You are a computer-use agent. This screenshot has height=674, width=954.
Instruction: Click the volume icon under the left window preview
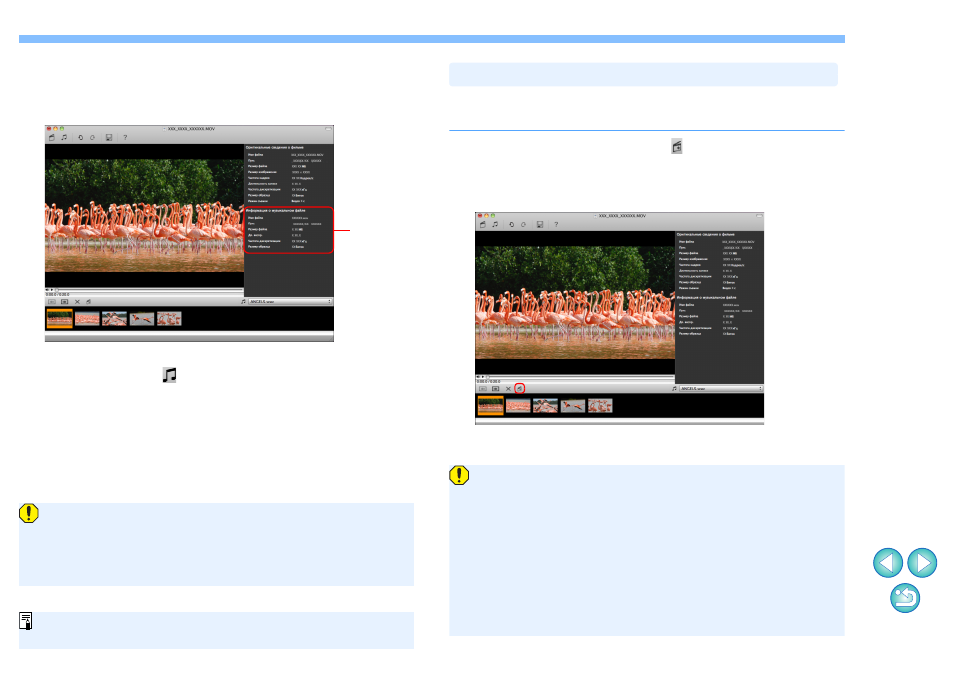(x=47, y=290)
